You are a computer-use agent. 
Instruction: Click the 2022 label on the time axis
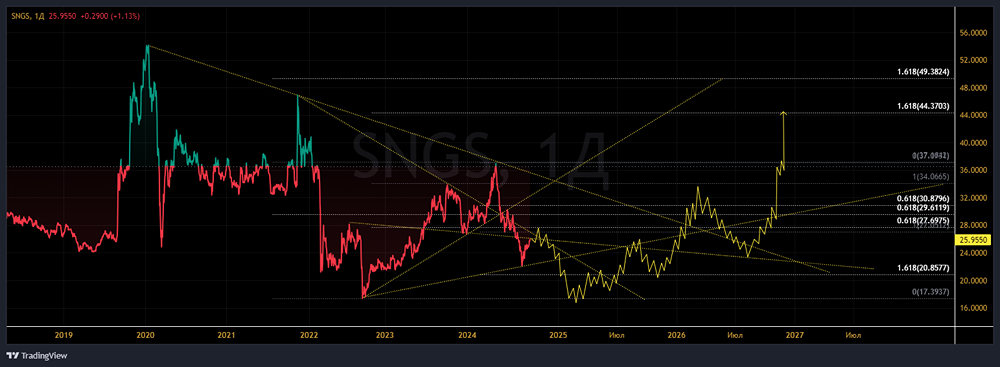pos(309,334)
